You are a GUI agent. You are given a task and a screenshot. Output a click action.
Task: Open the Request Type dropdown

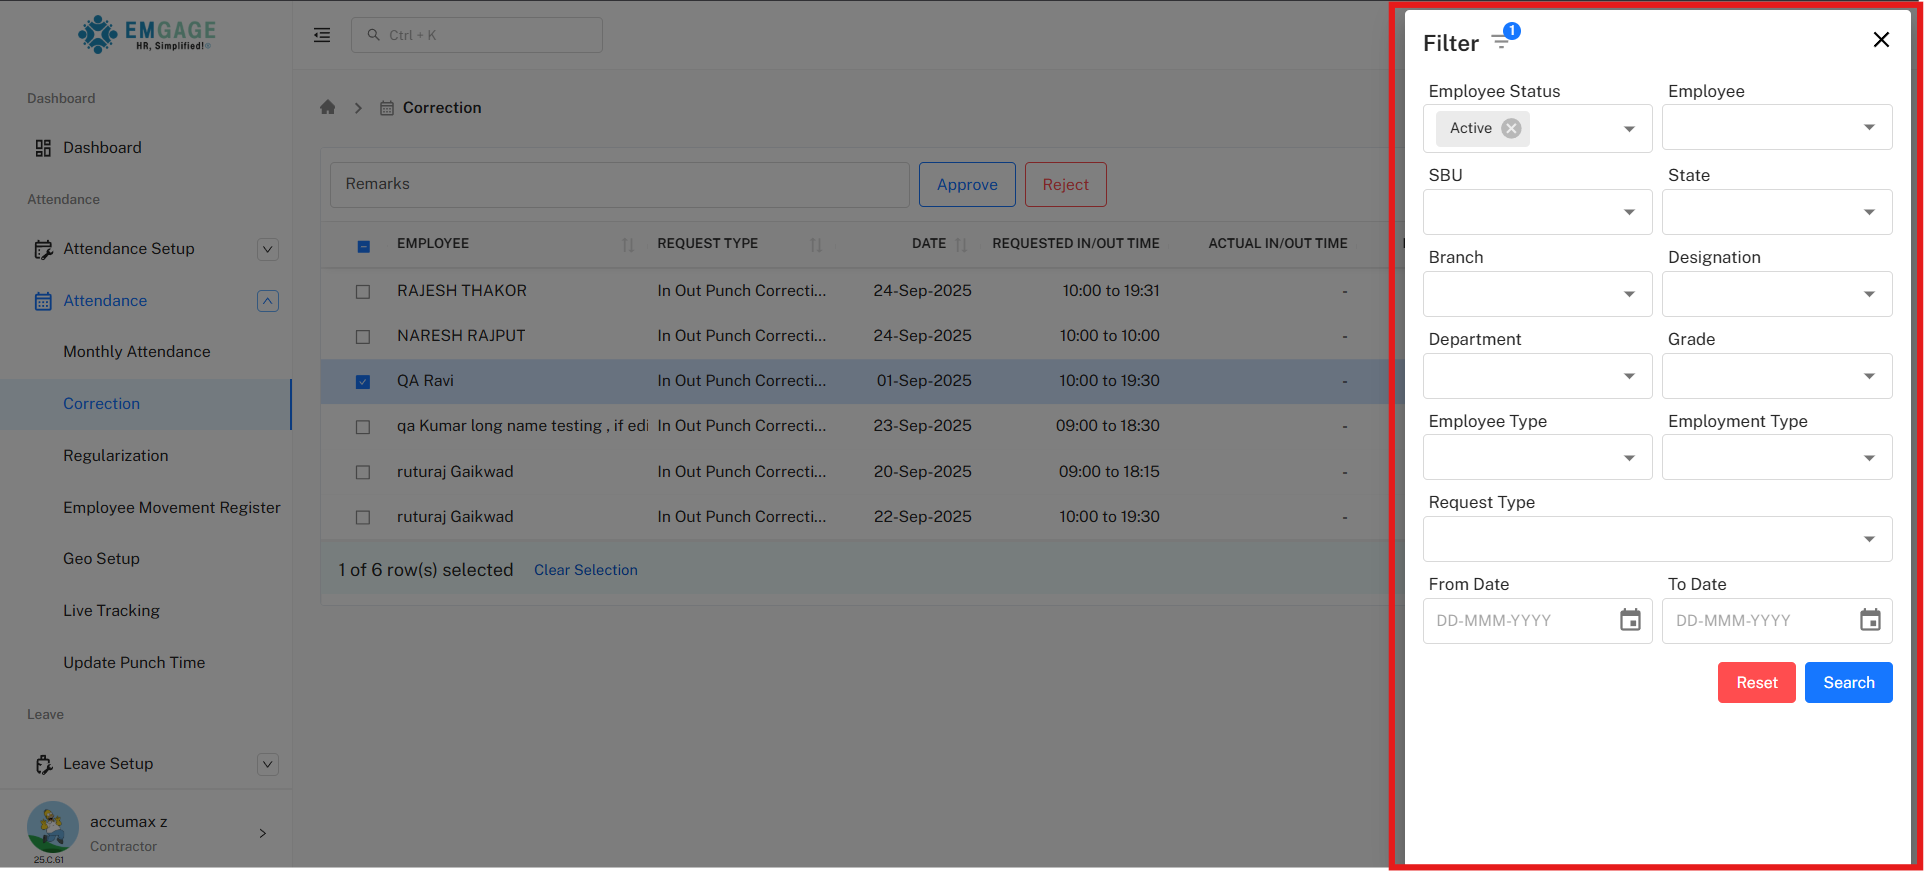tap(1657, 539)
